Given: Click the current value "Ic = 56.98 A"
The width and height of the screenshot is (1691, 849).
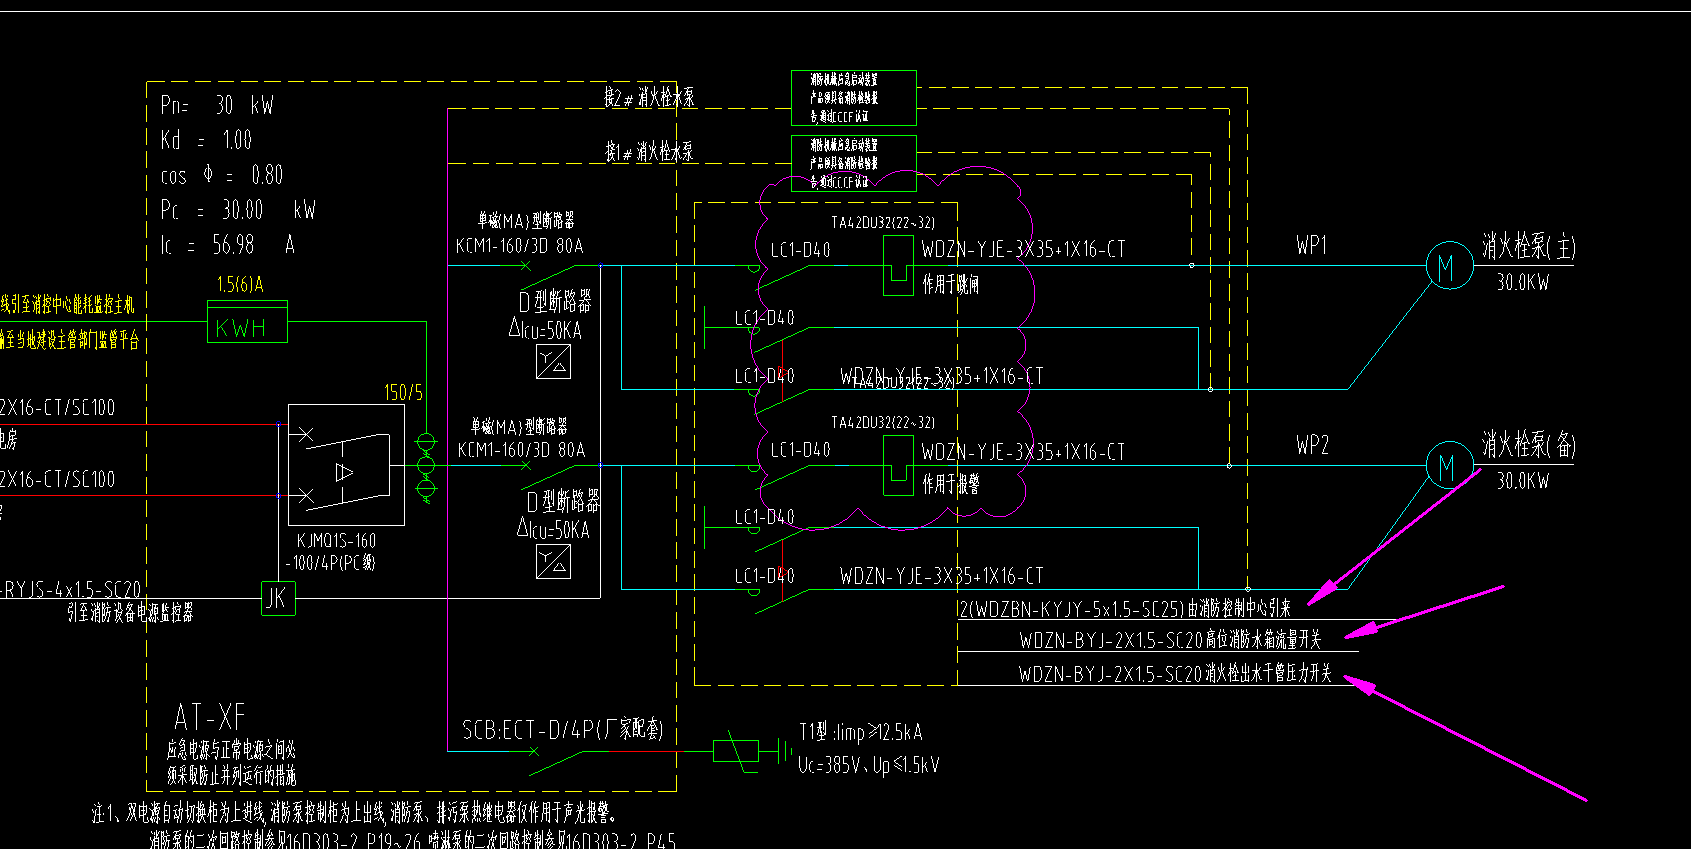Looking at the screenshot, I should 228,245.
